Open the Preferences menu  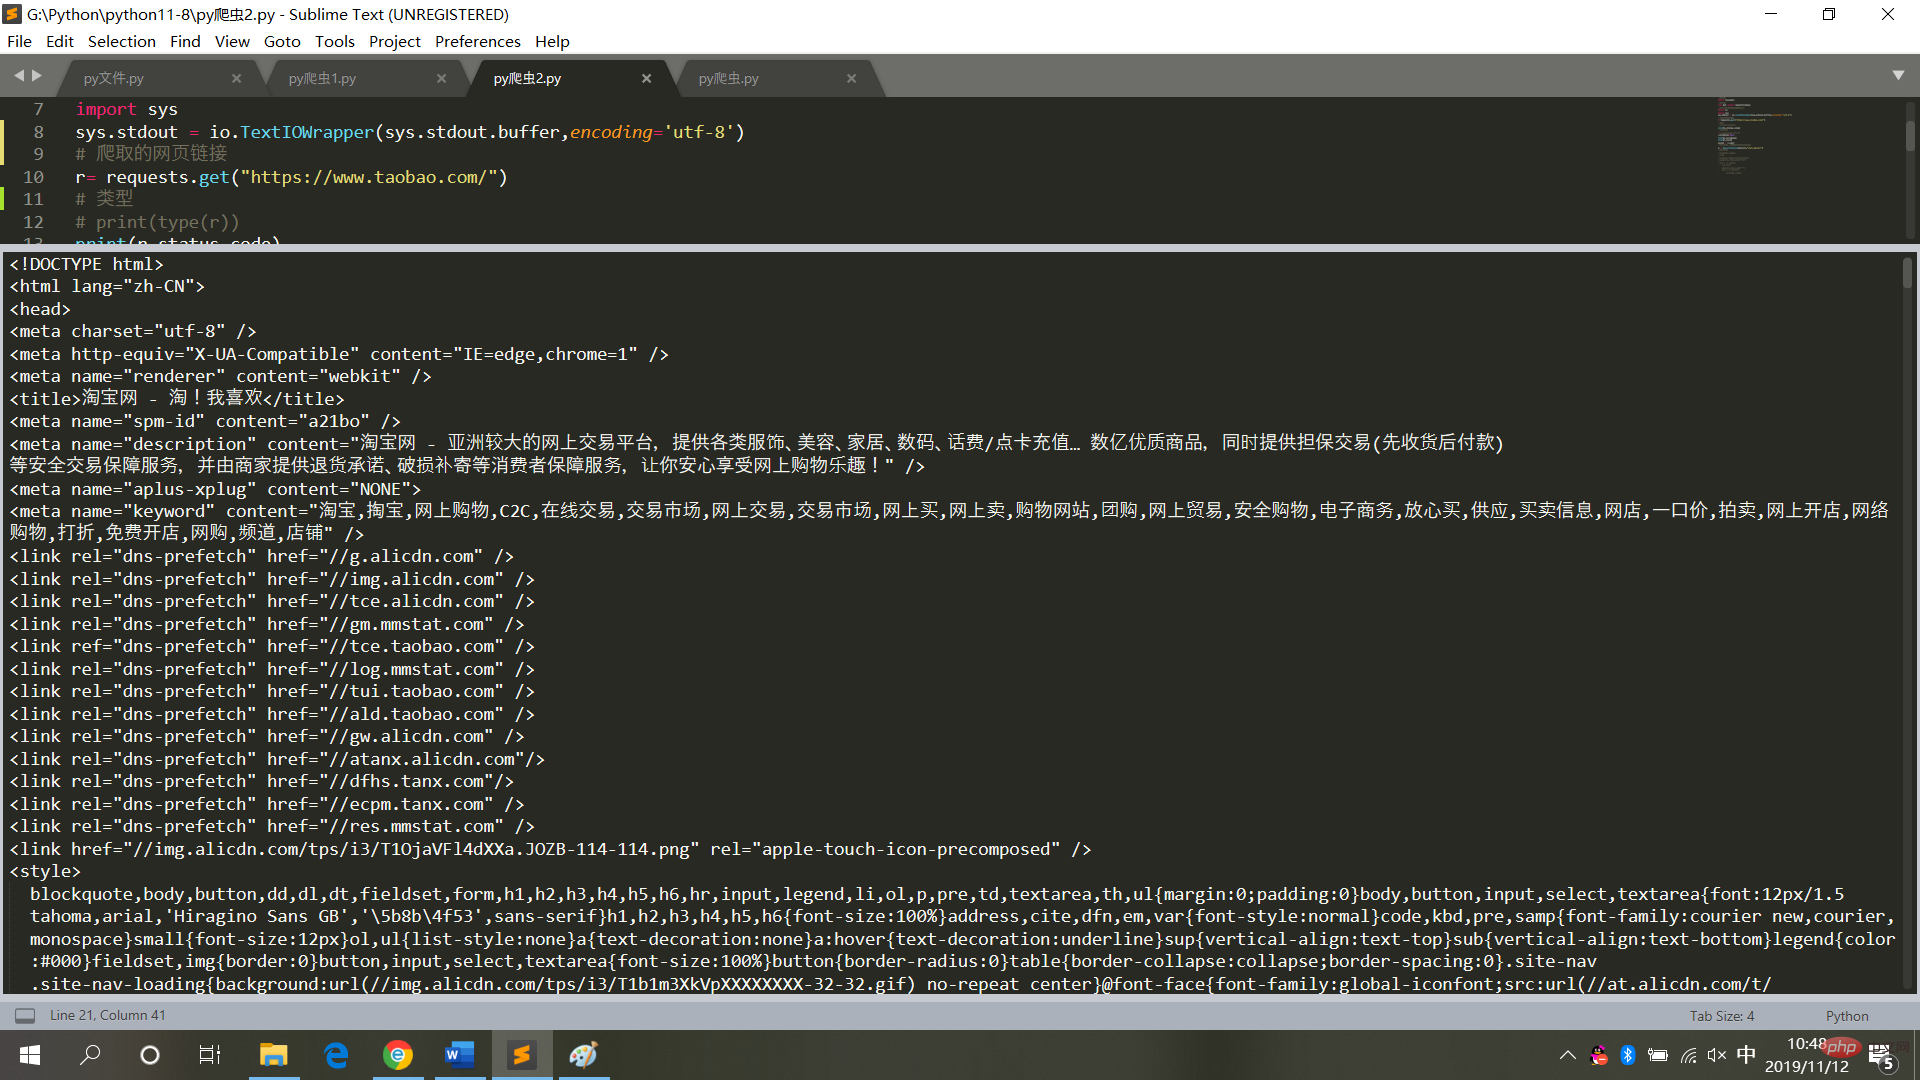click(x=477, y=41)
